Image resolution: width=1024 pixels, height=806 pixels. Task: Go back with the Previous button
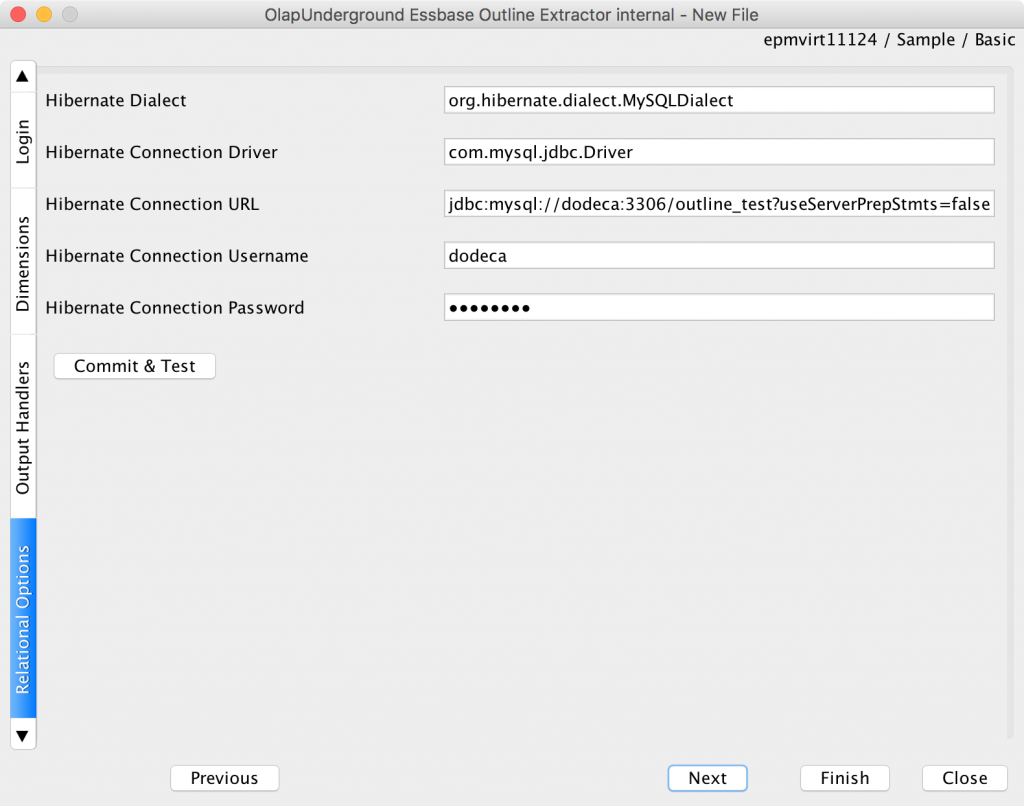[225, 778]
